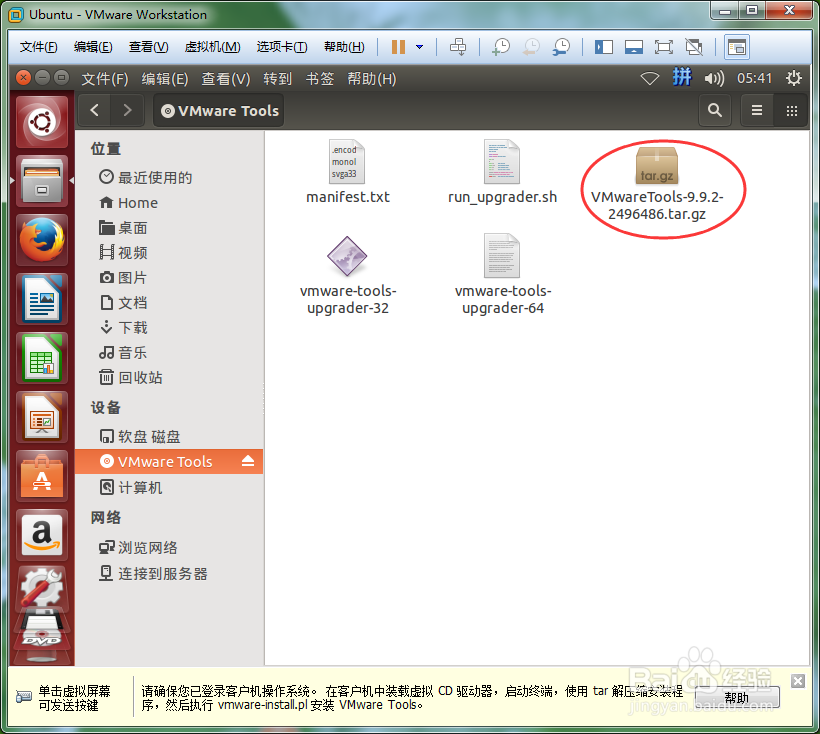820x734 pixels.
Task: Open Home in the sidebar
Action: [x=129, y=202]
